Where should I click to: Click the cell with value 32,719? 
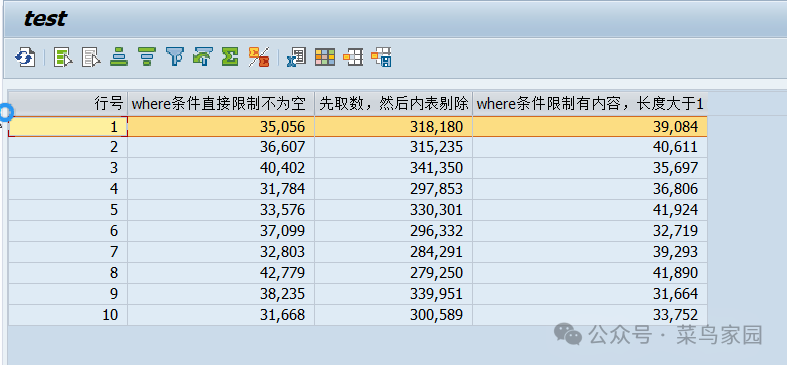click(x=590, y=231)
